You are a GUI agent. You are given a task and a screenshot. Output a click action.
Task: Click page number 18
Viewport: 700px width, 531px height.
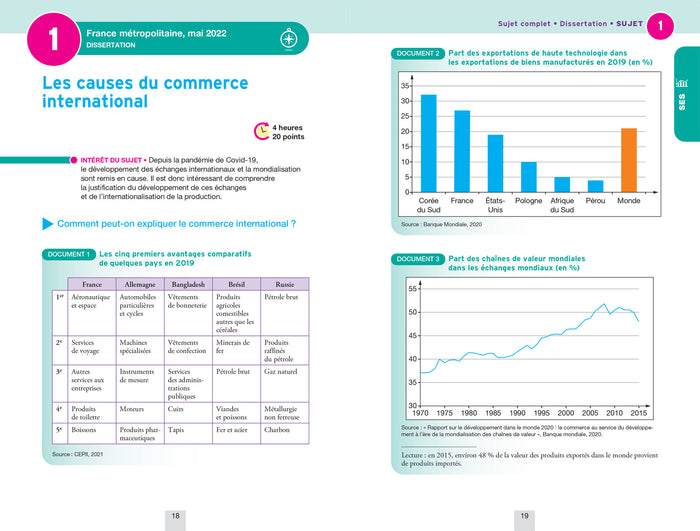[175, 516]
